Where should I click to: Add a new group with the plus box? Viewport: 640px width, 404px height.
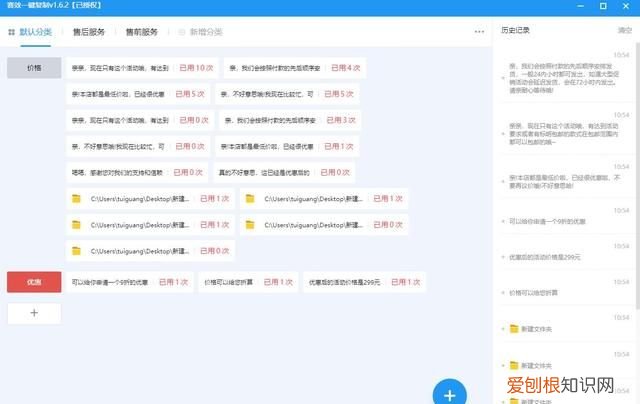pyautogui.click(x=34, y=313)
